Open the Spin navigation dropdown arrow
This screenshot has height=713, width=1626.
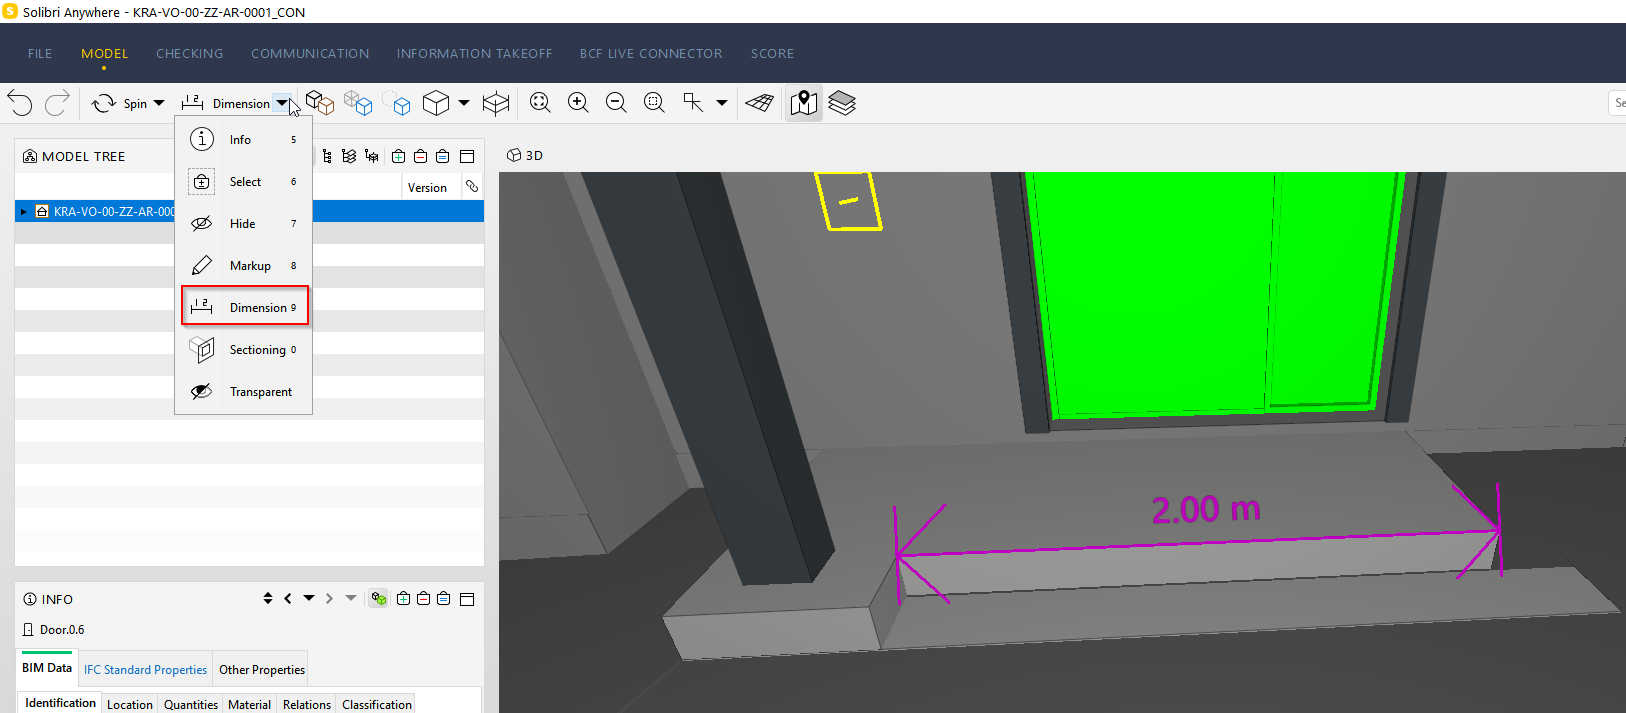click(159, 103)
